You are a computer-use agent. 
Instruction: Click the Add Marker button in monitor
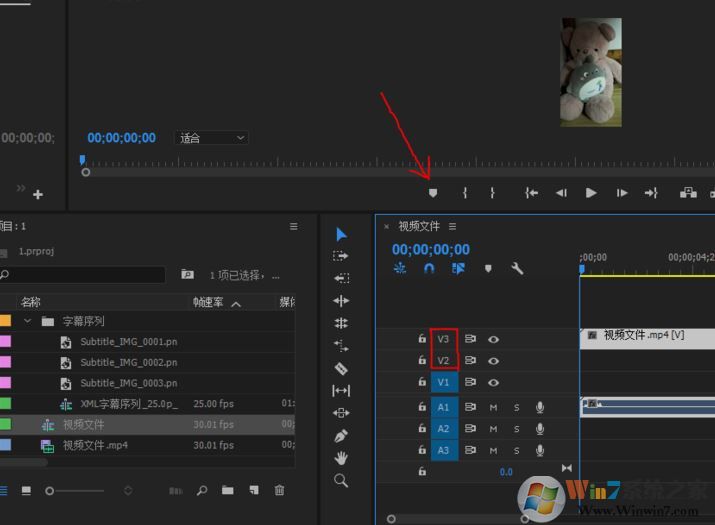point(433,193)
